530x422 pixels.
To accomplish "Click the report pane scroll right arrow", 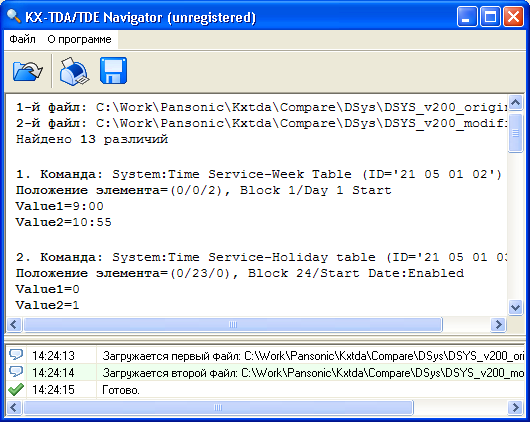I will tap(498, 325).
